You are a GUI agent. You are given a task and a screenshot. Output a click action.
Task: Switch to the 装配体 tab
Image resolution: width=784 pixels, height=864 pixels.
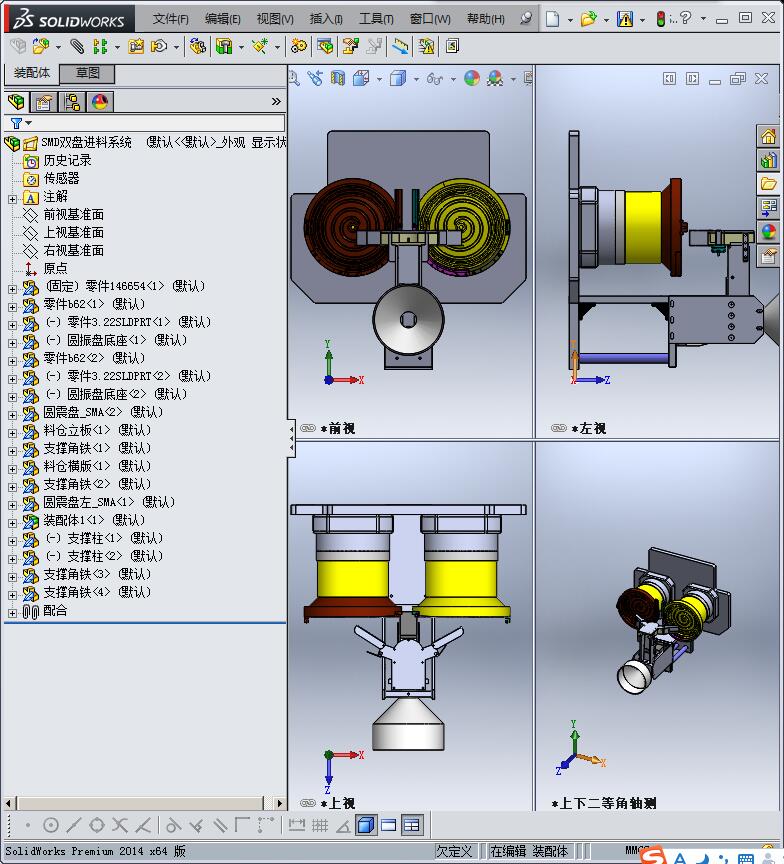(x=31, y=73)
